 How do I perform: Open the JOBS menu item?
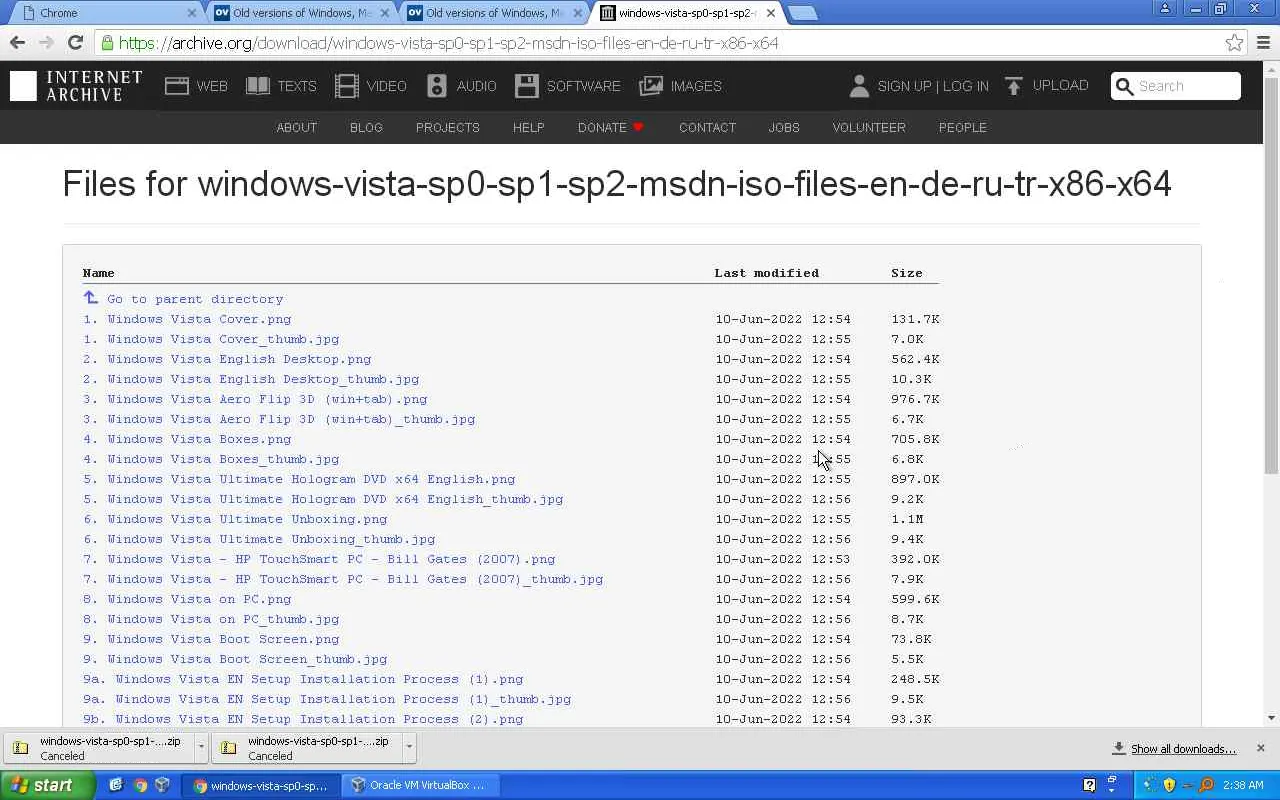(x=784, y=127)
